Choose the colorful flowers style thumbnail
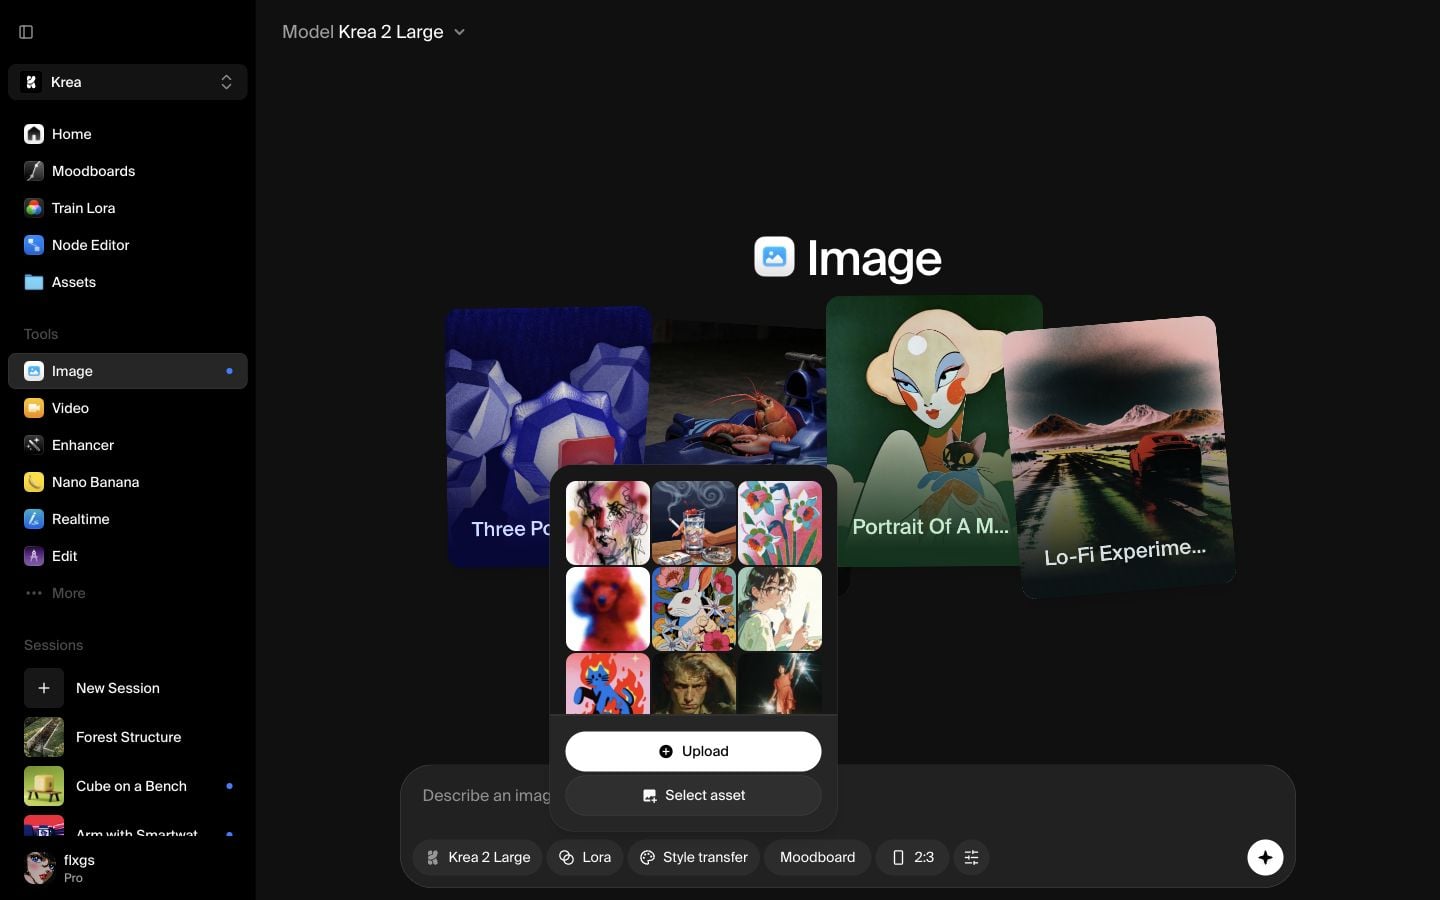The height and width of the screenshot is (900, 1440). click(x=780, y=523)
